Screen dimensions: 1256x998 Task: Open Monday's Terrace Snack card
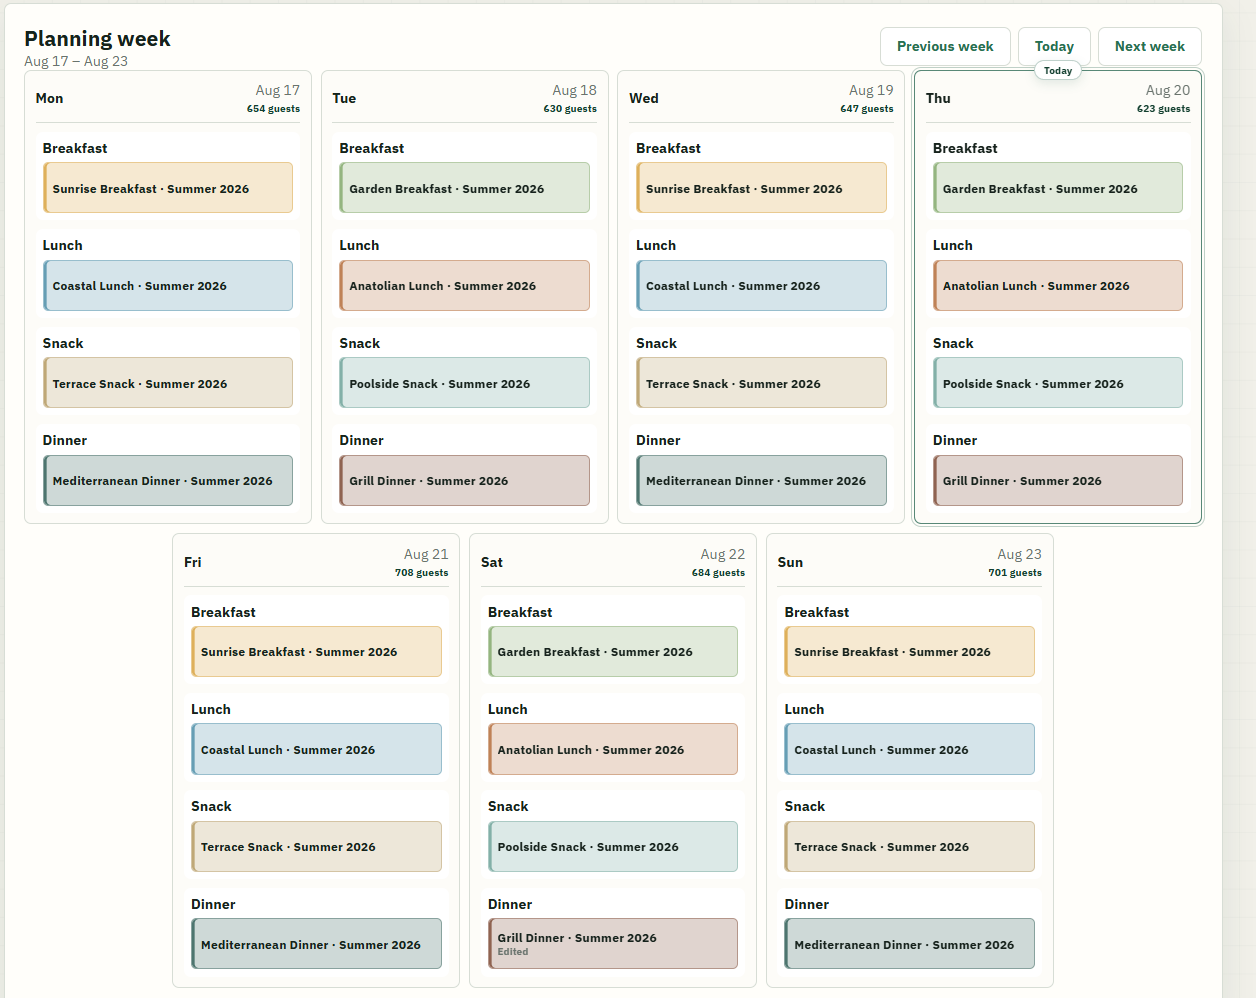pyautogui.click(x=168, y=383)
